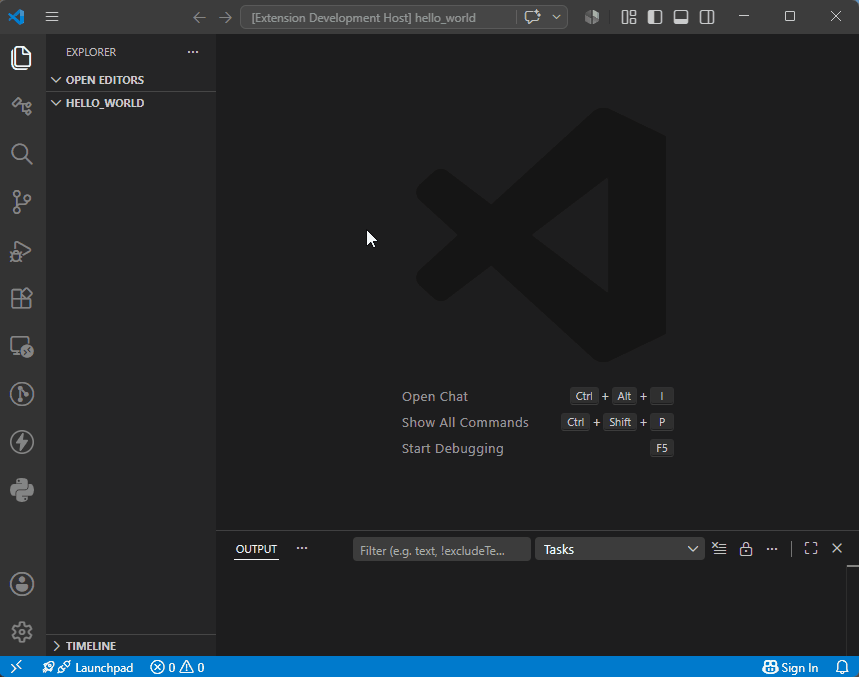Viewport: 859px width, 677px height.
Task: Click the Open Chat shortcut hint
Action: tap(435, 397)
